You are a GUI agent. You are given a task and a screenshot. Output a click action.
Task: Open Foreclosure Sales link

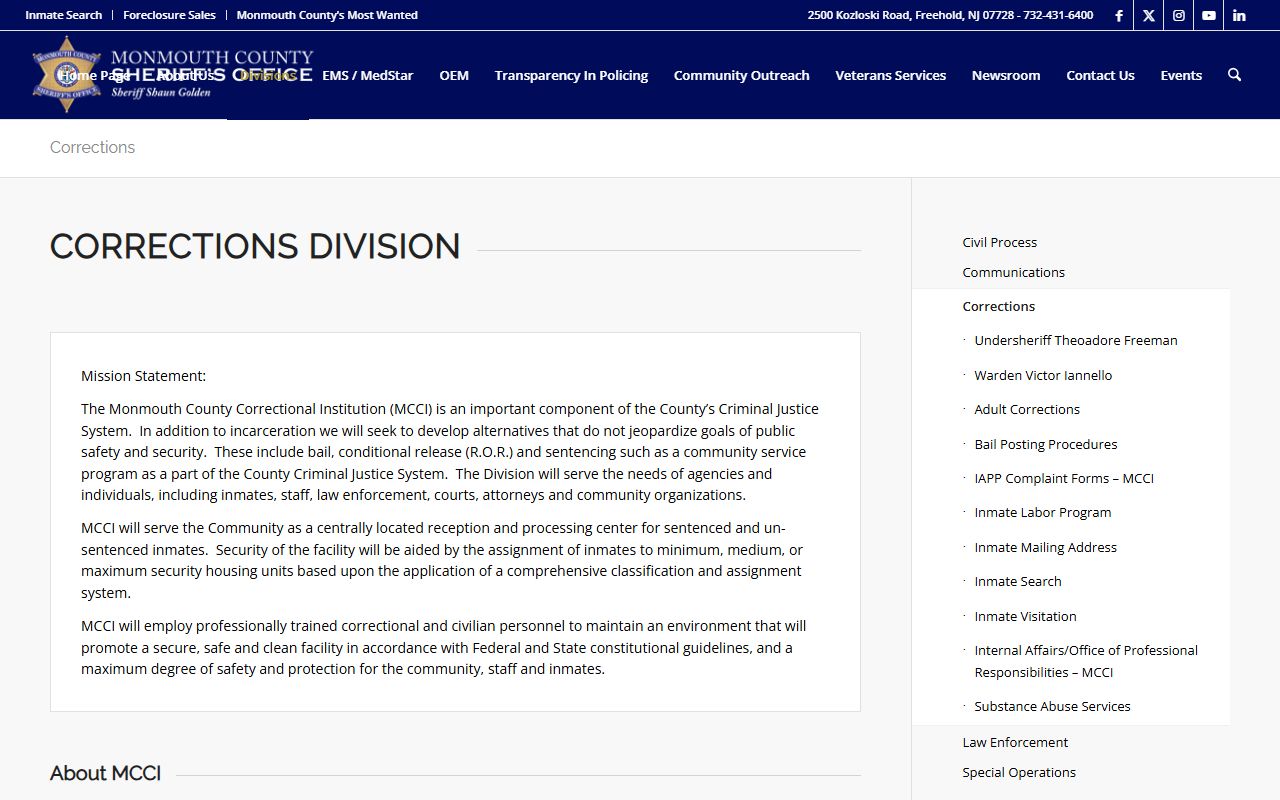[169, 15]
